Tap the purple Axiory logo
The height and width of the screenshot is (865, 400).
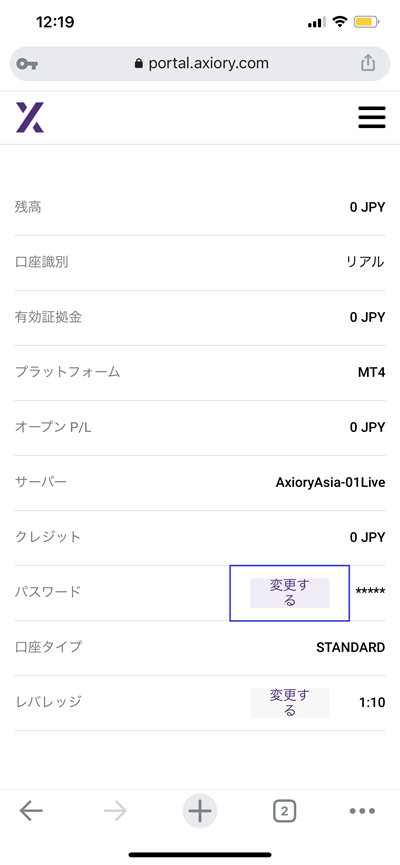(30, 118)
